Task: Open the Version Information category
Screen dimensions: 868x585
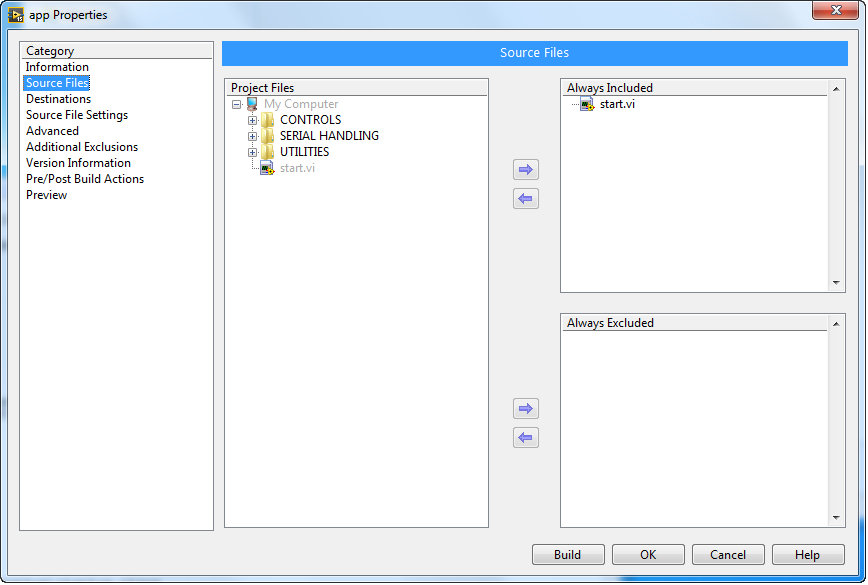Action: [x=78, y=163]
